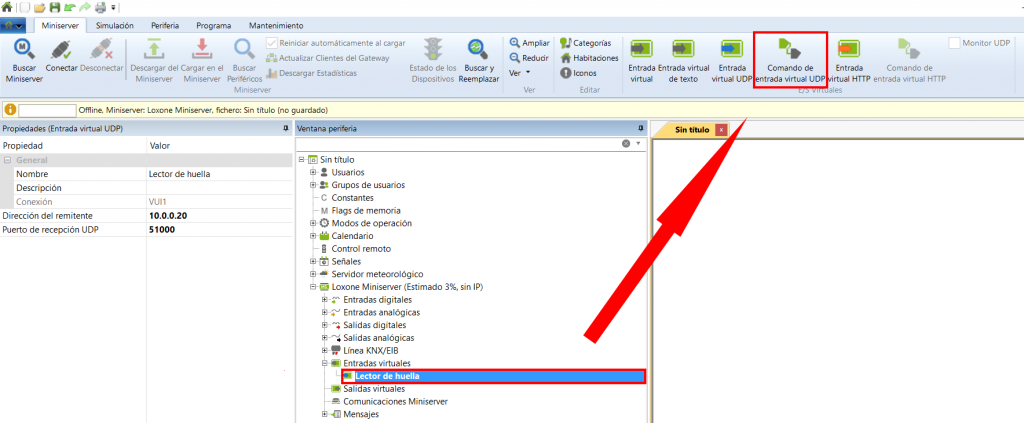This screenshot has width=1024, height=423.
Task: Click Cargar en el Miniserver icon
Action: click(x=201, y=50)
